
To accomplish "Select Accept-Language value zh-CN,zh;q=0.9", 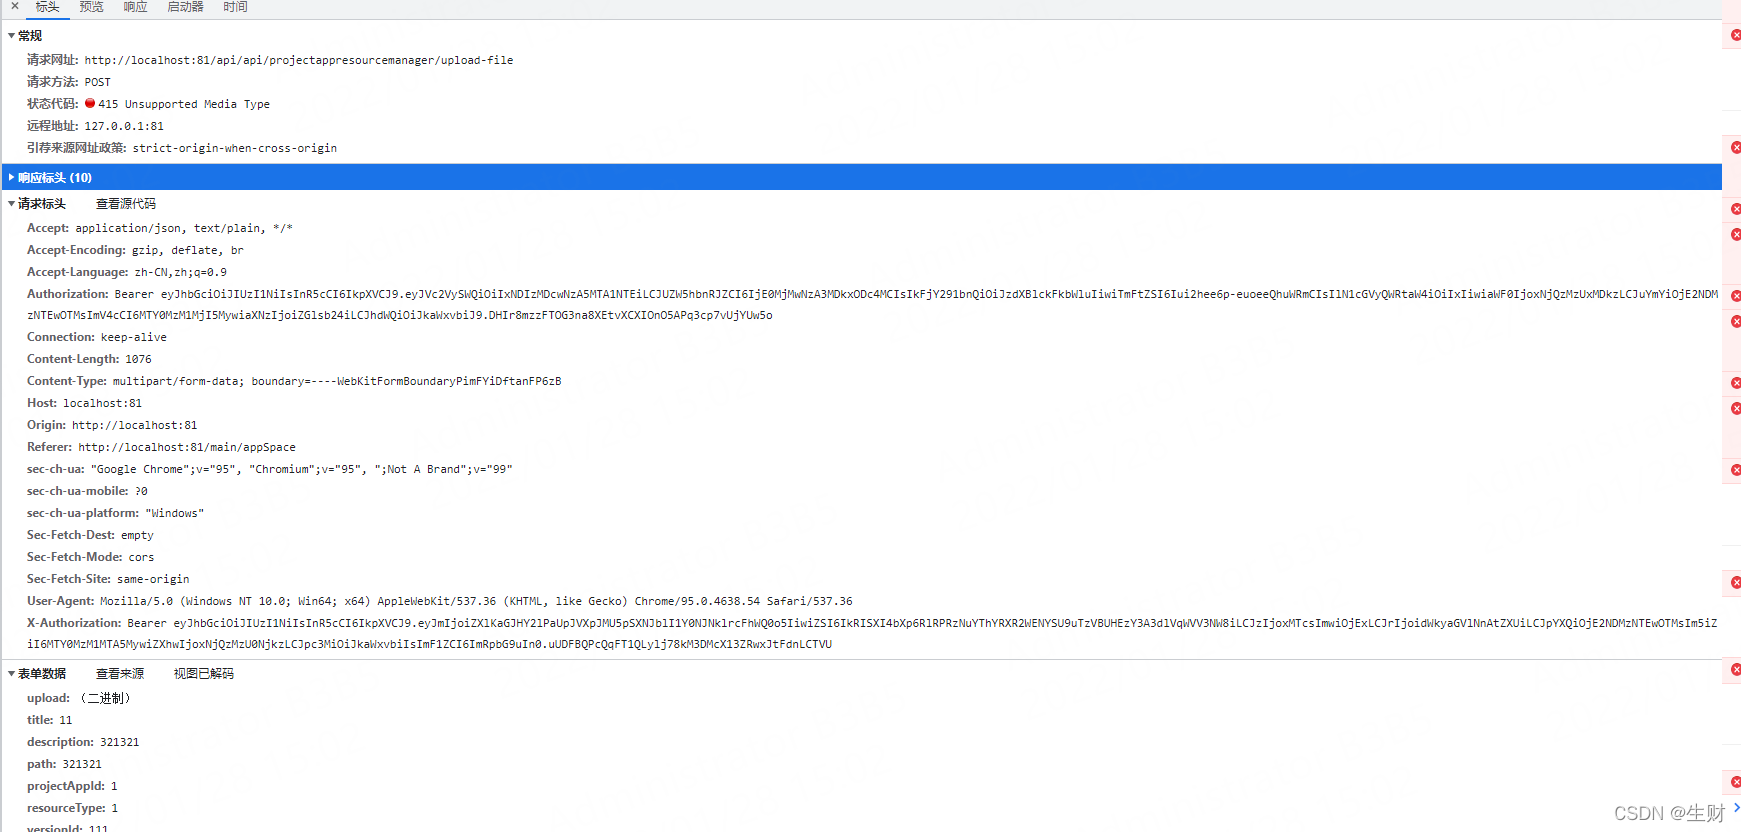I will pos(181,272).
